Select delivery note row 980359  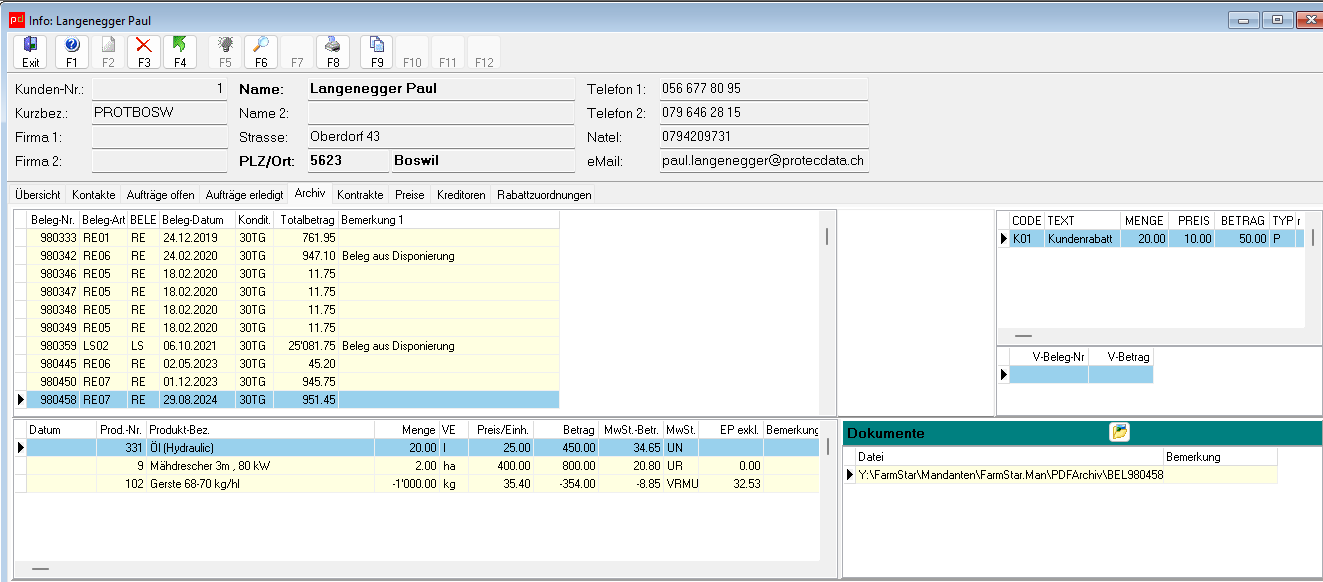pyautogui.click(x=287, y=346)
